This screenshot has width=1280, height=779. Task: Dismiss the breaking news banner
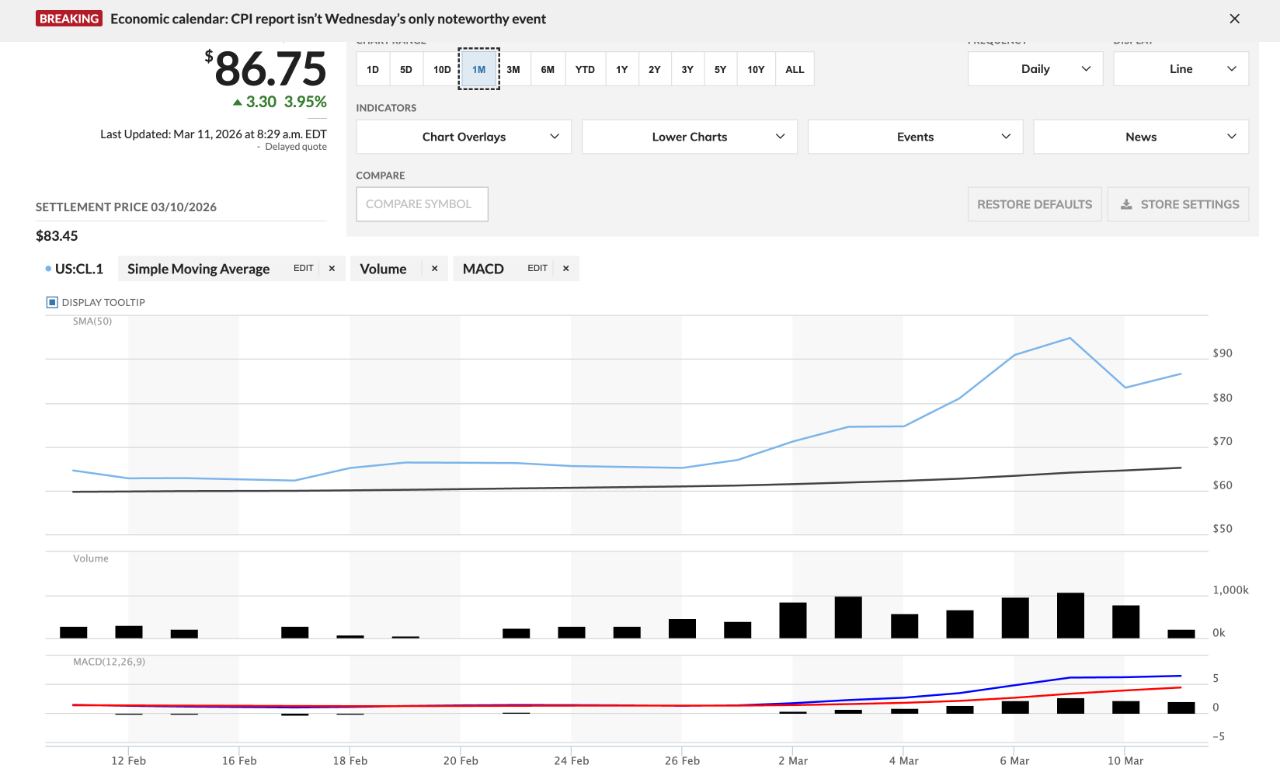click(1234, 19)
